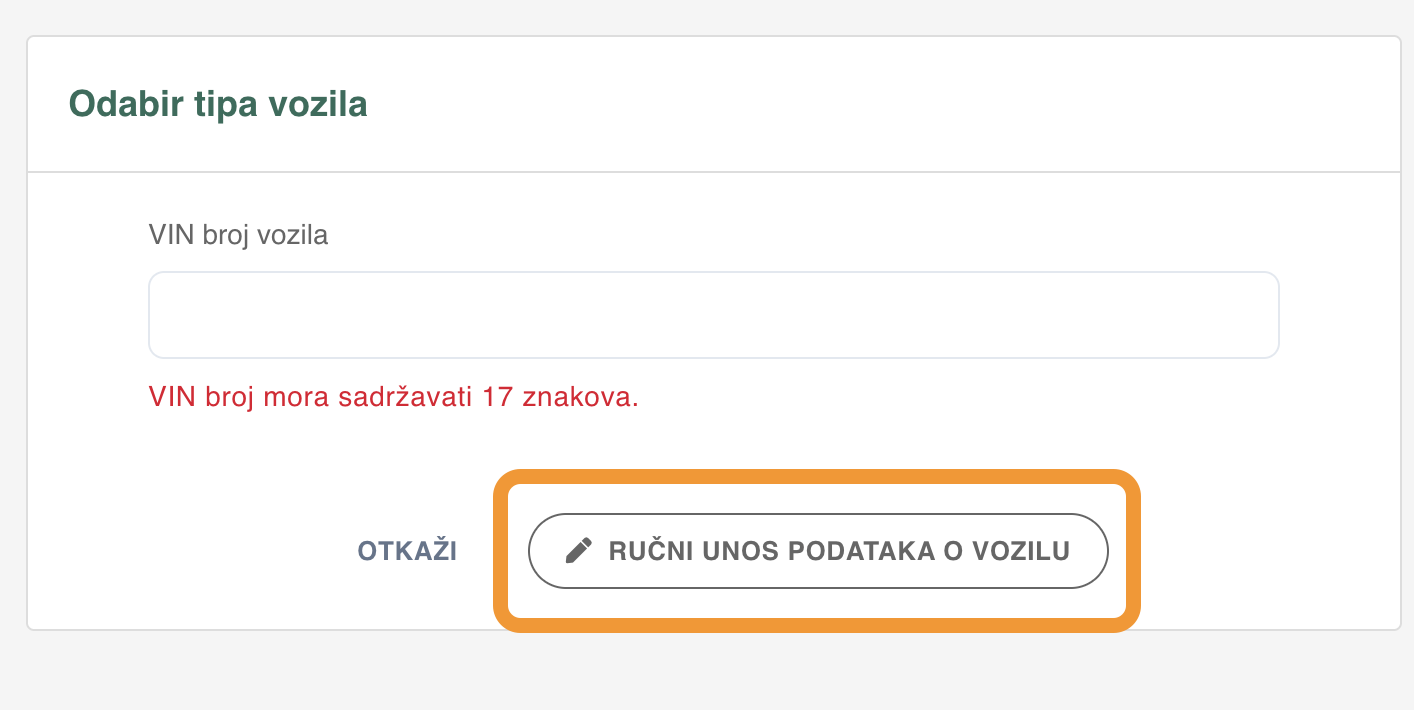Dismiss the dialog via Otkaži
The image size is (1414, 710).
408,551
